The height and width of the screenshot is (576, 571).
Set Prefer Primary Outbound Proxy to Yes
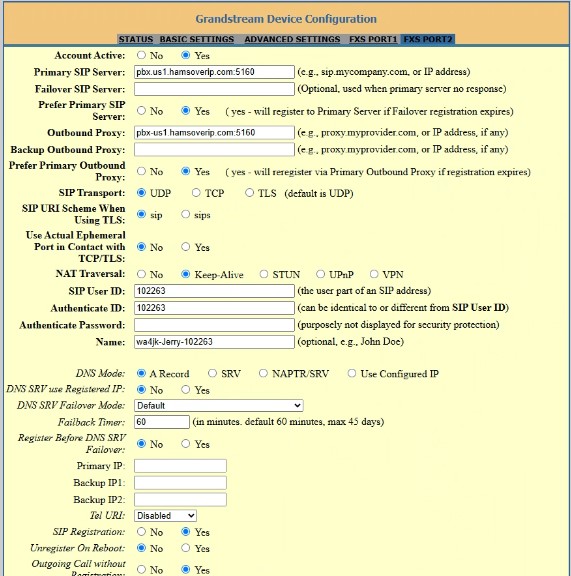(186, 171)
